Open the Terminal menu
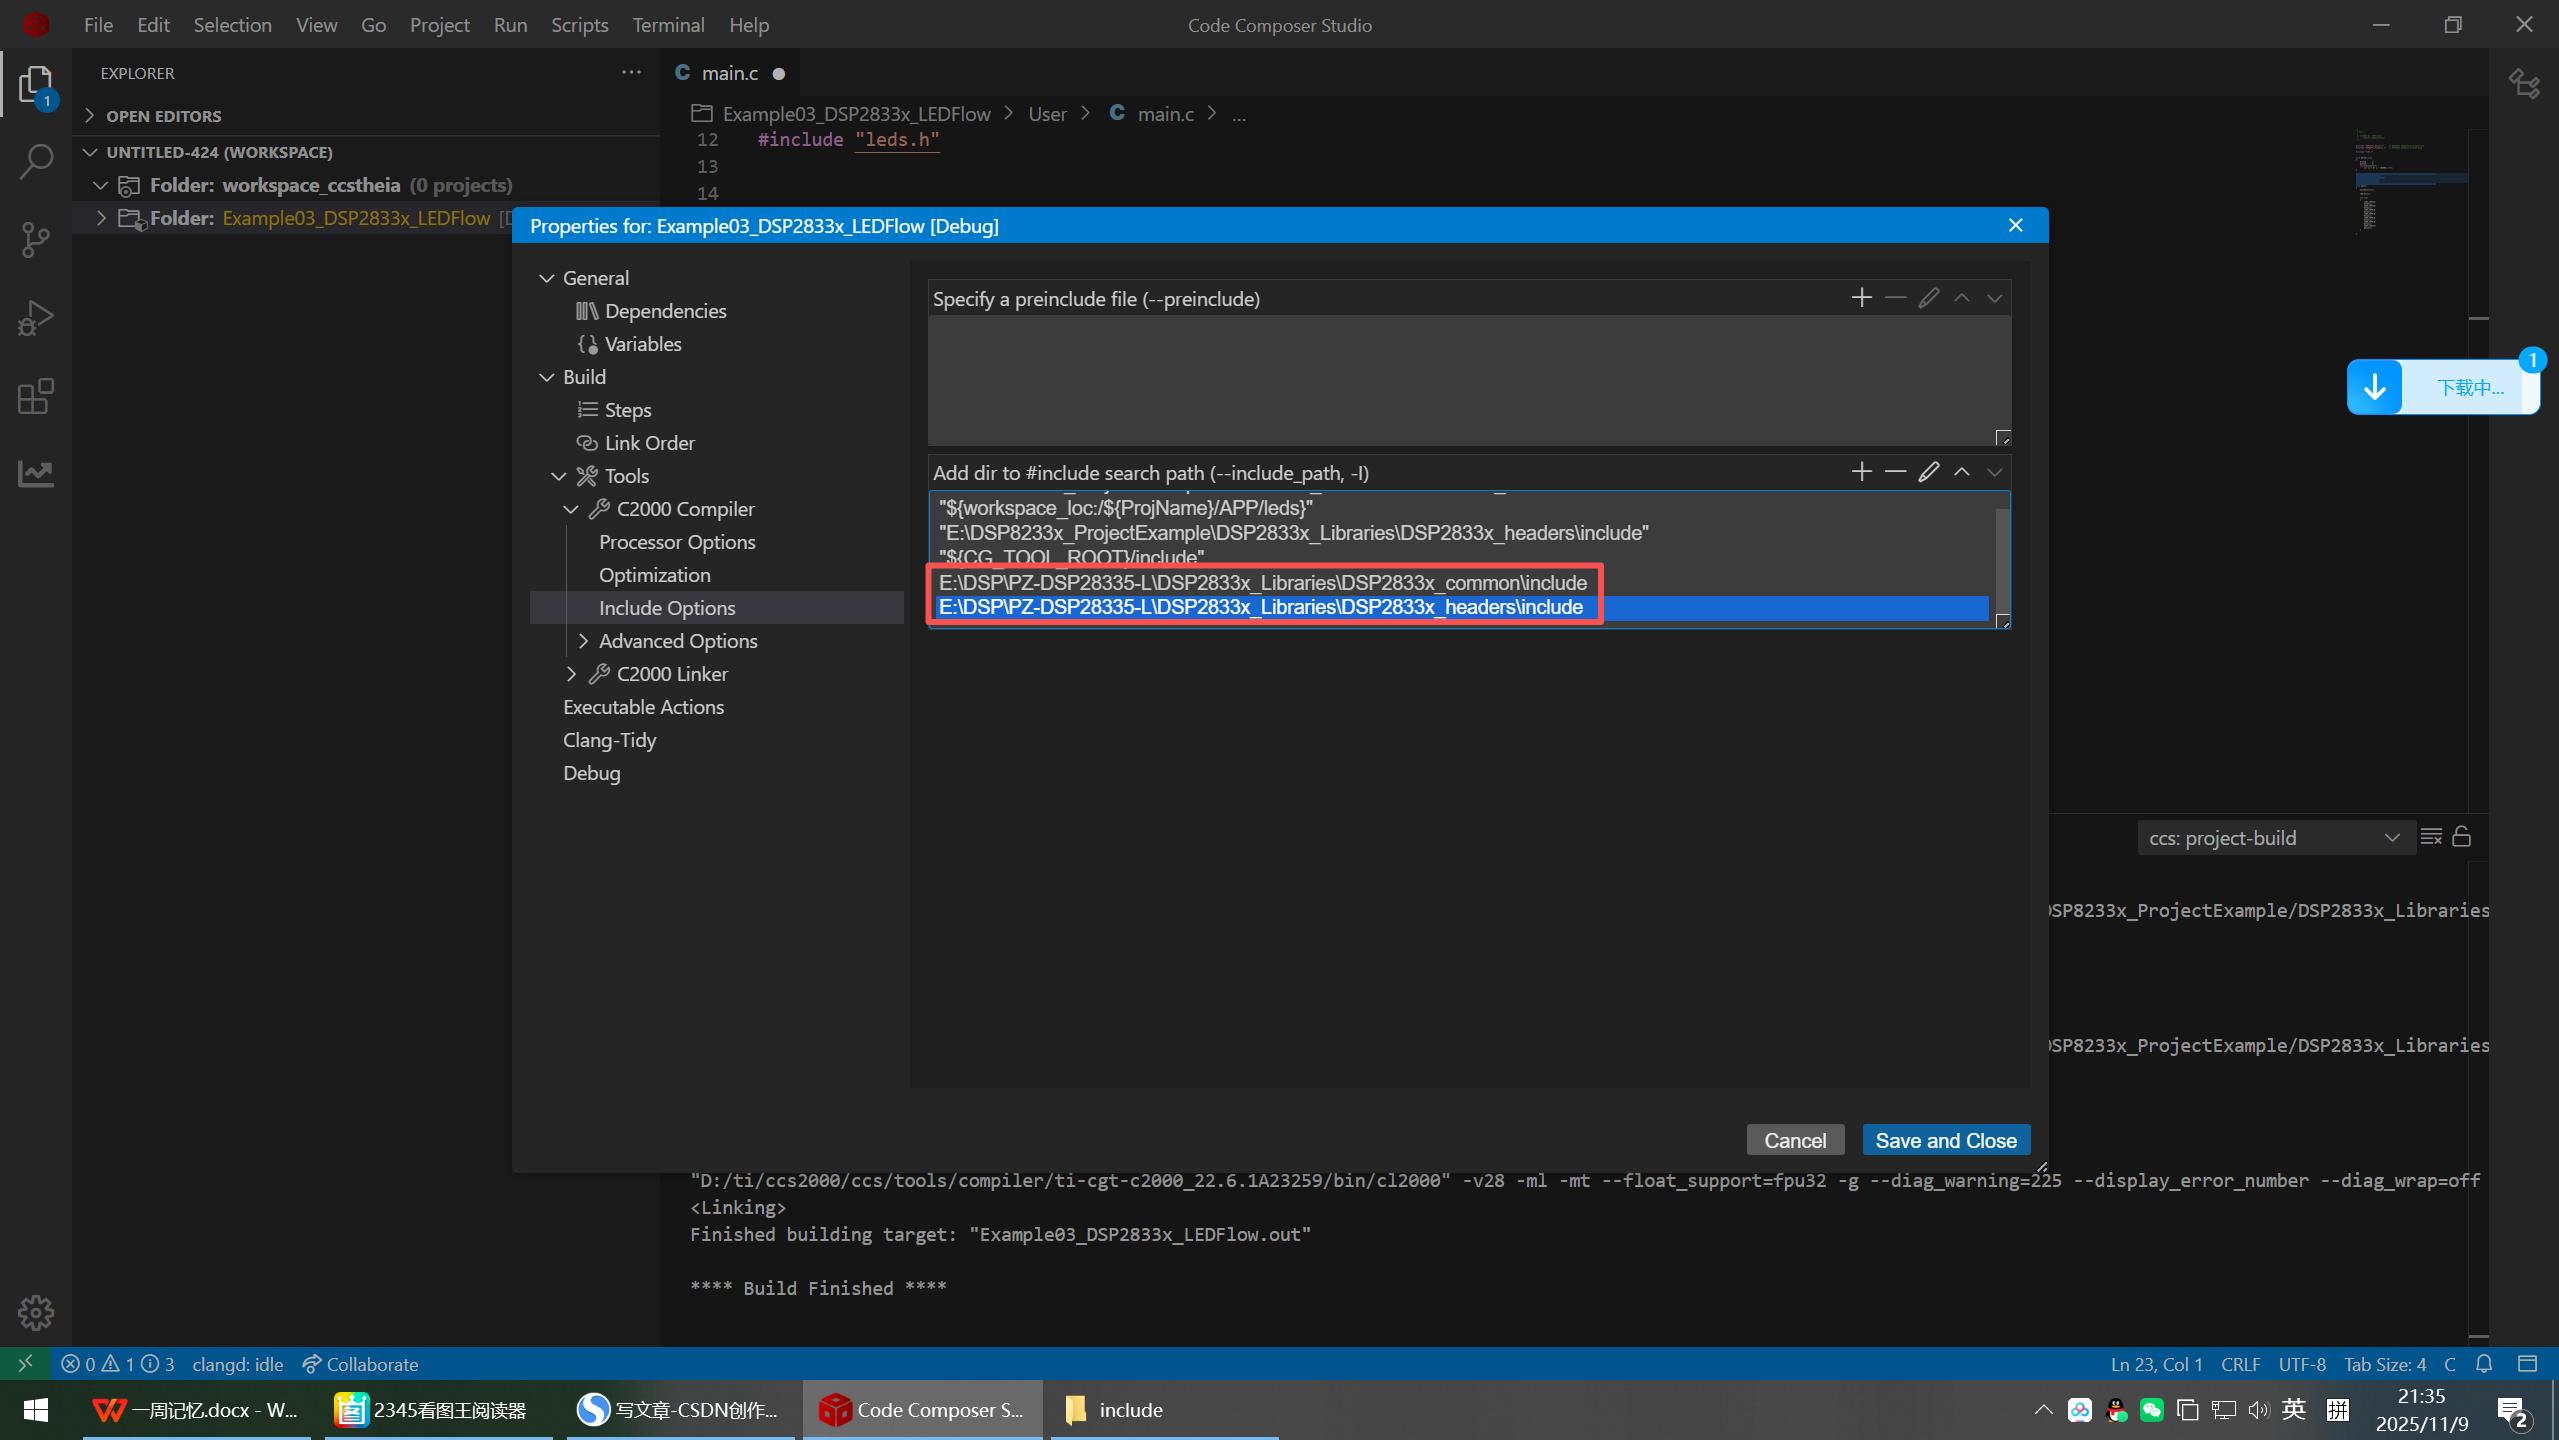Screen dimensions: 2559x1440 668,25
